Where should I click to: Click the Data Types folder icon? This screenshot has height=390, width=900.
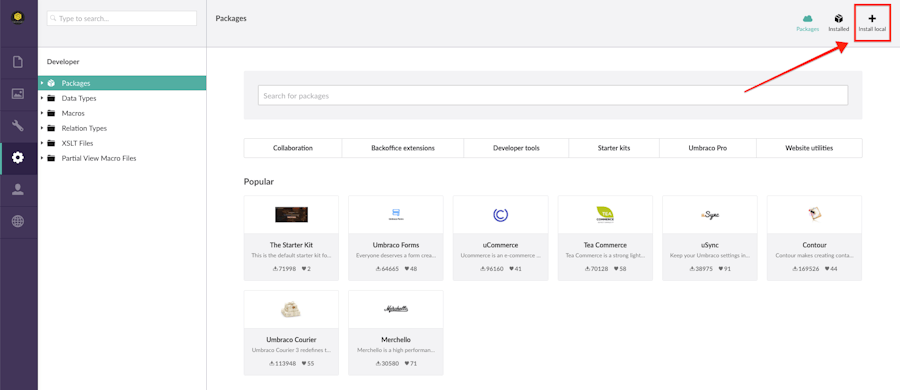[51, 98]
